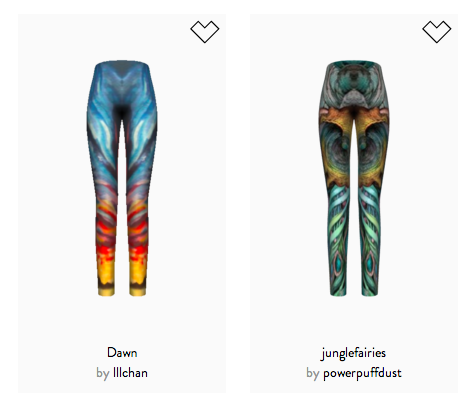Click the 'by' label before powerpuffdust
Image resolution: width=473 pixels, height=404 pixels.
point(313,373)
